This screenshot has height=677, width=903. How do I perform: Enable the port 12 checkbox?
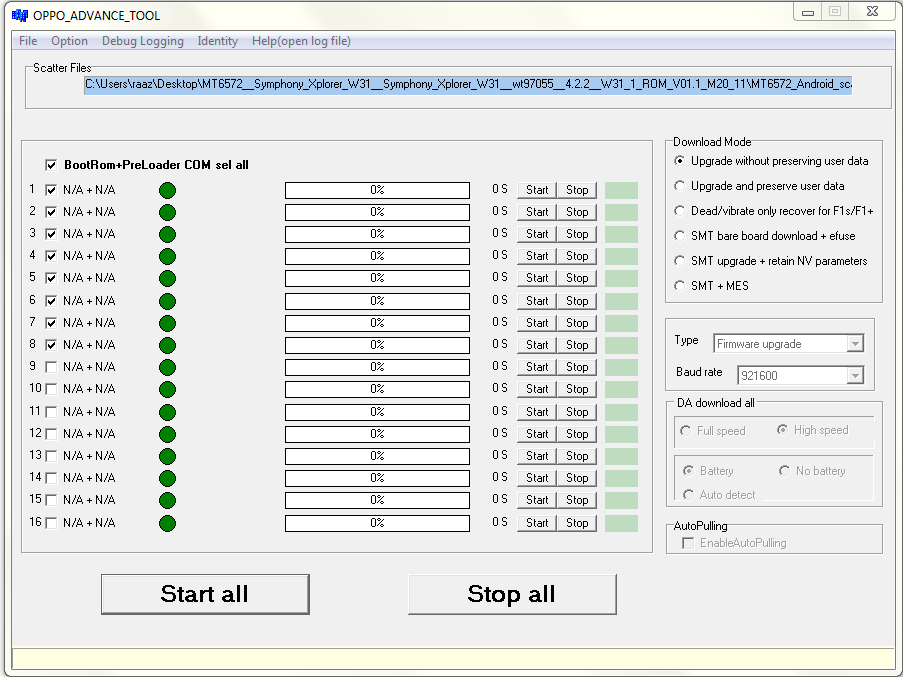(51, 433)
